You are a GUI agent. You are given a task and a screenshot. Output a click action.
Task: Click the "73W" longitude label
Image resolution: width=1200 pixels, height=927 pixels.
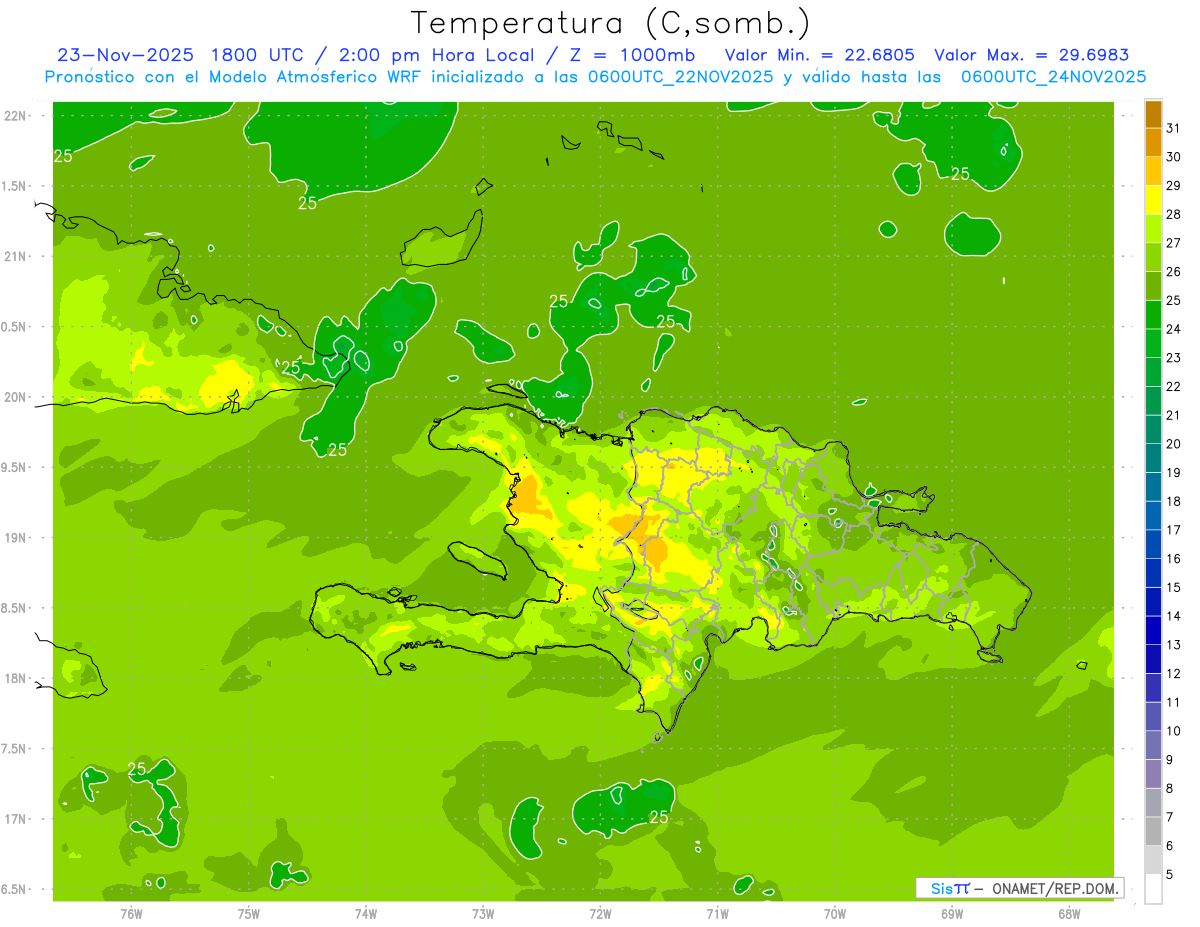coord(483,913)
